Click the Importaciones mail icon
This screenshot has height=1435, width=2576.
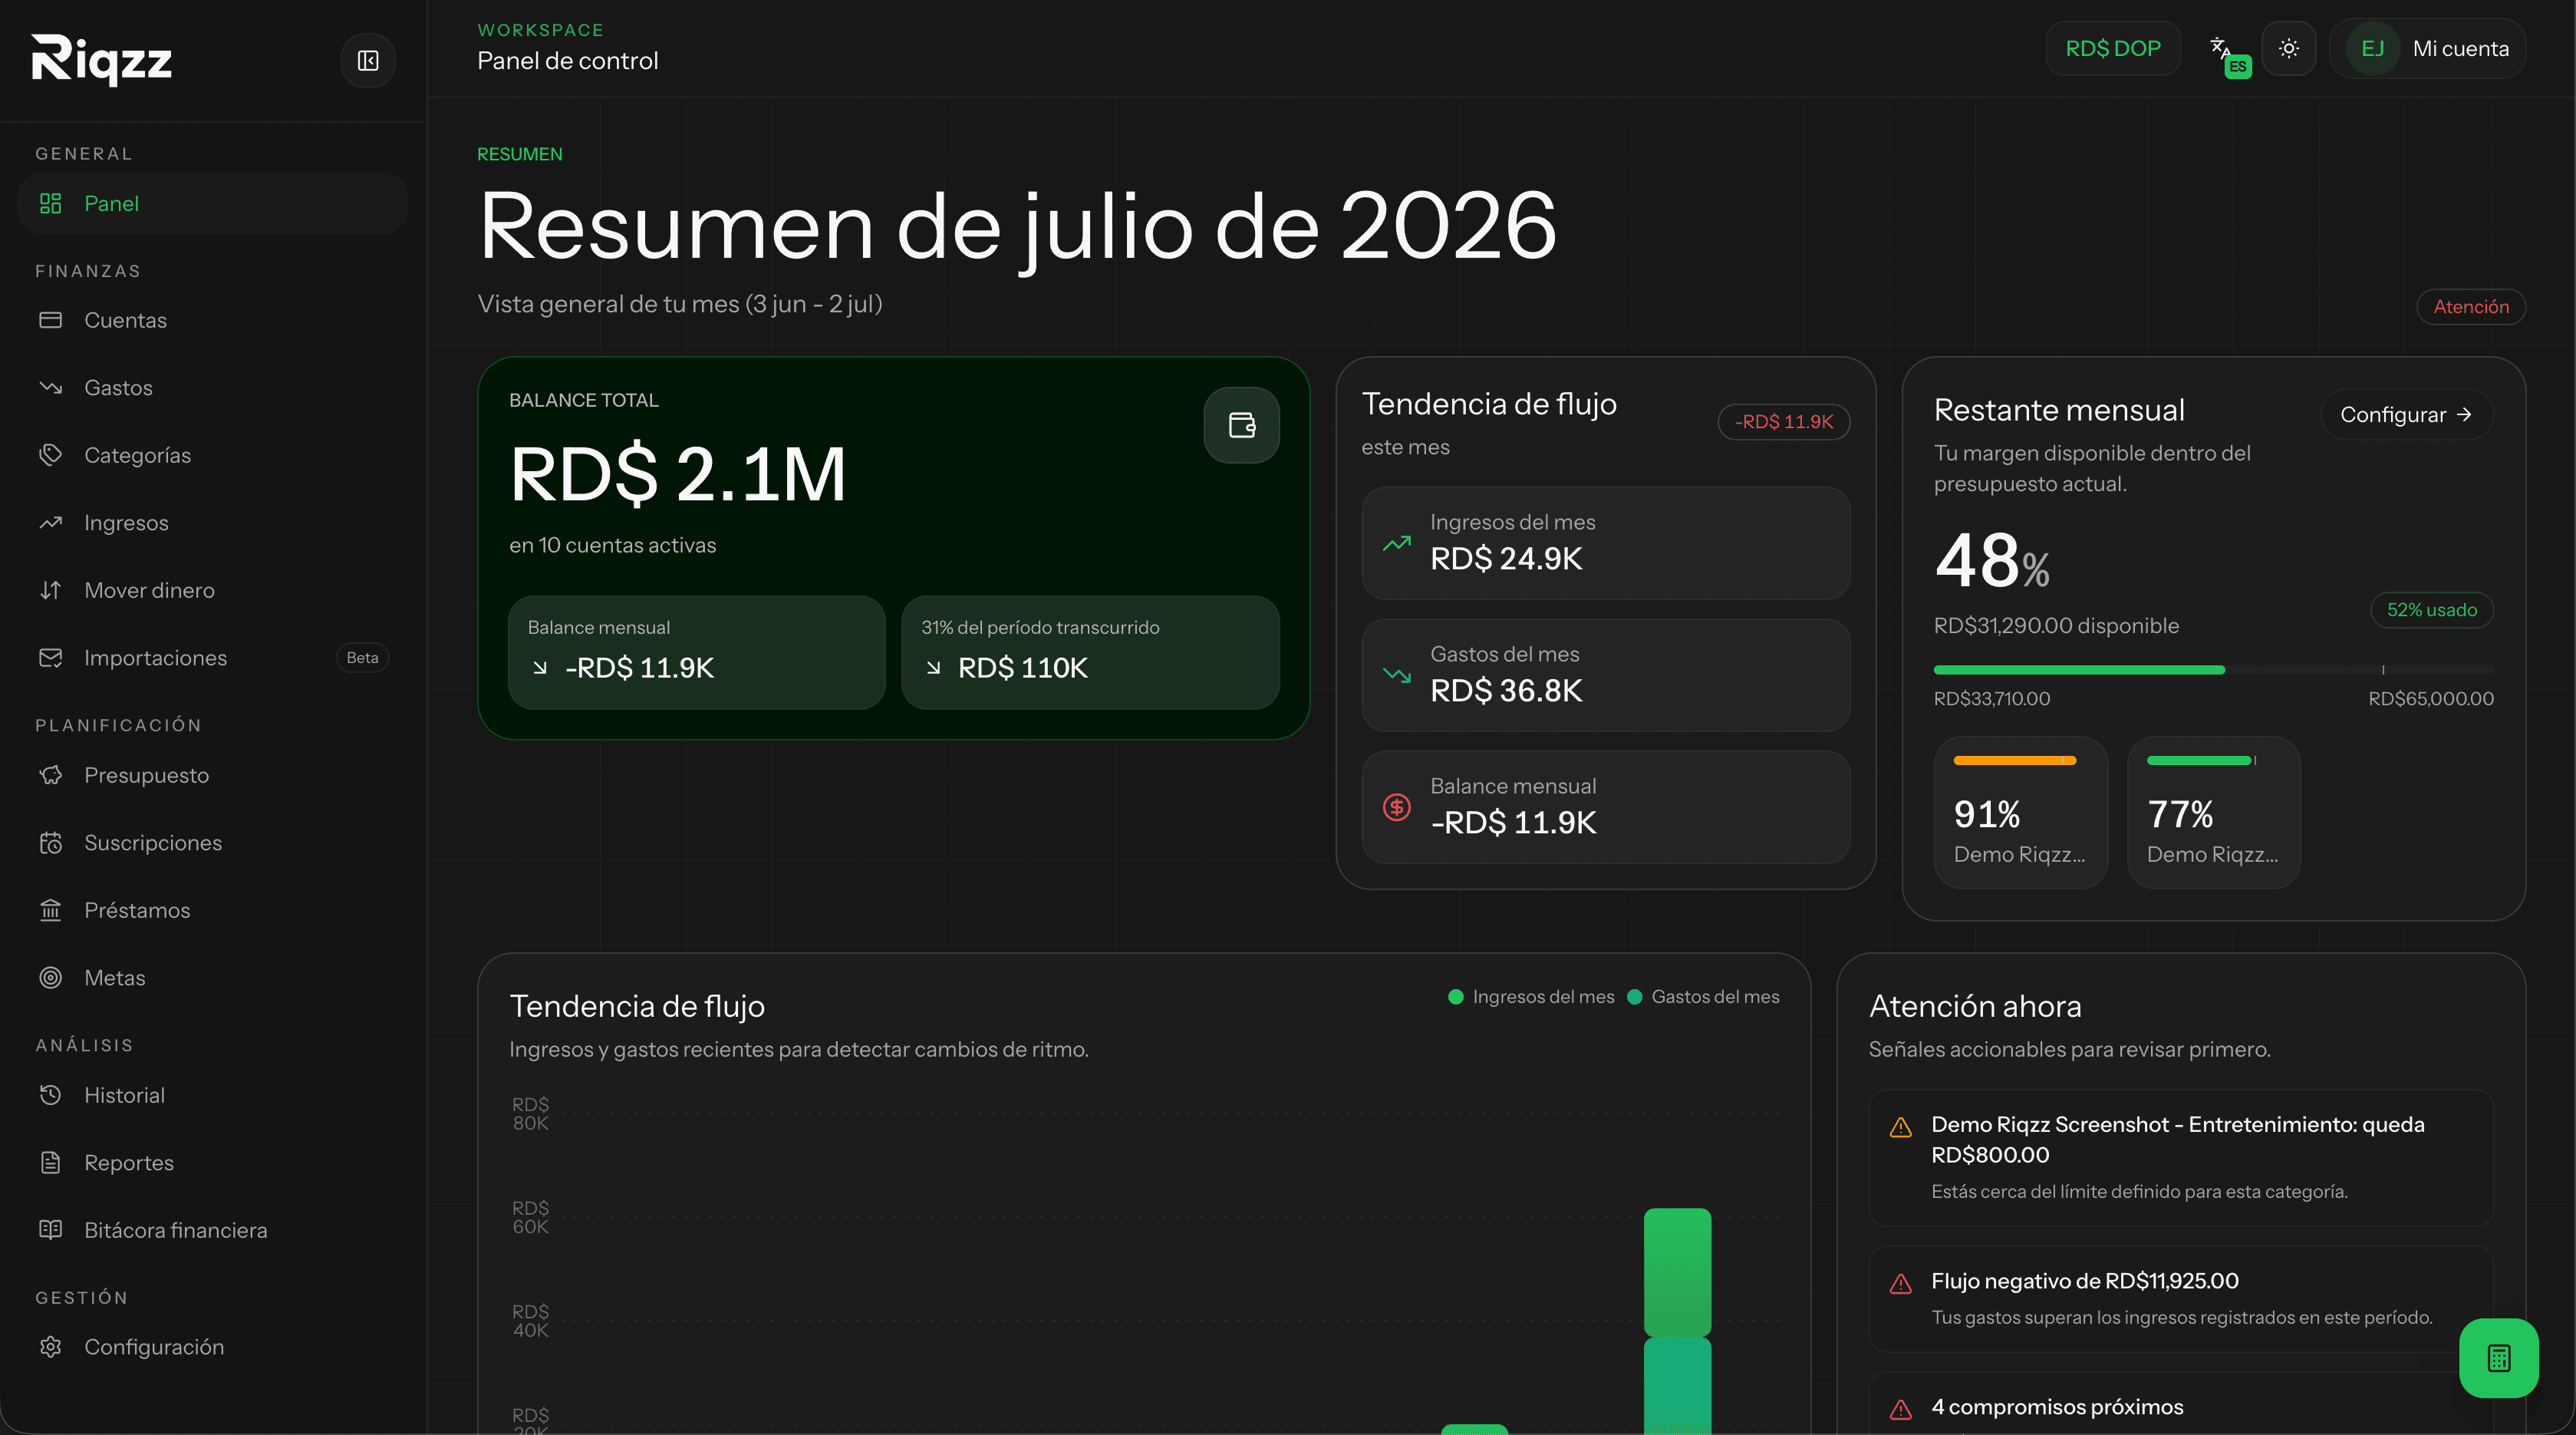[x=51, y=658]
